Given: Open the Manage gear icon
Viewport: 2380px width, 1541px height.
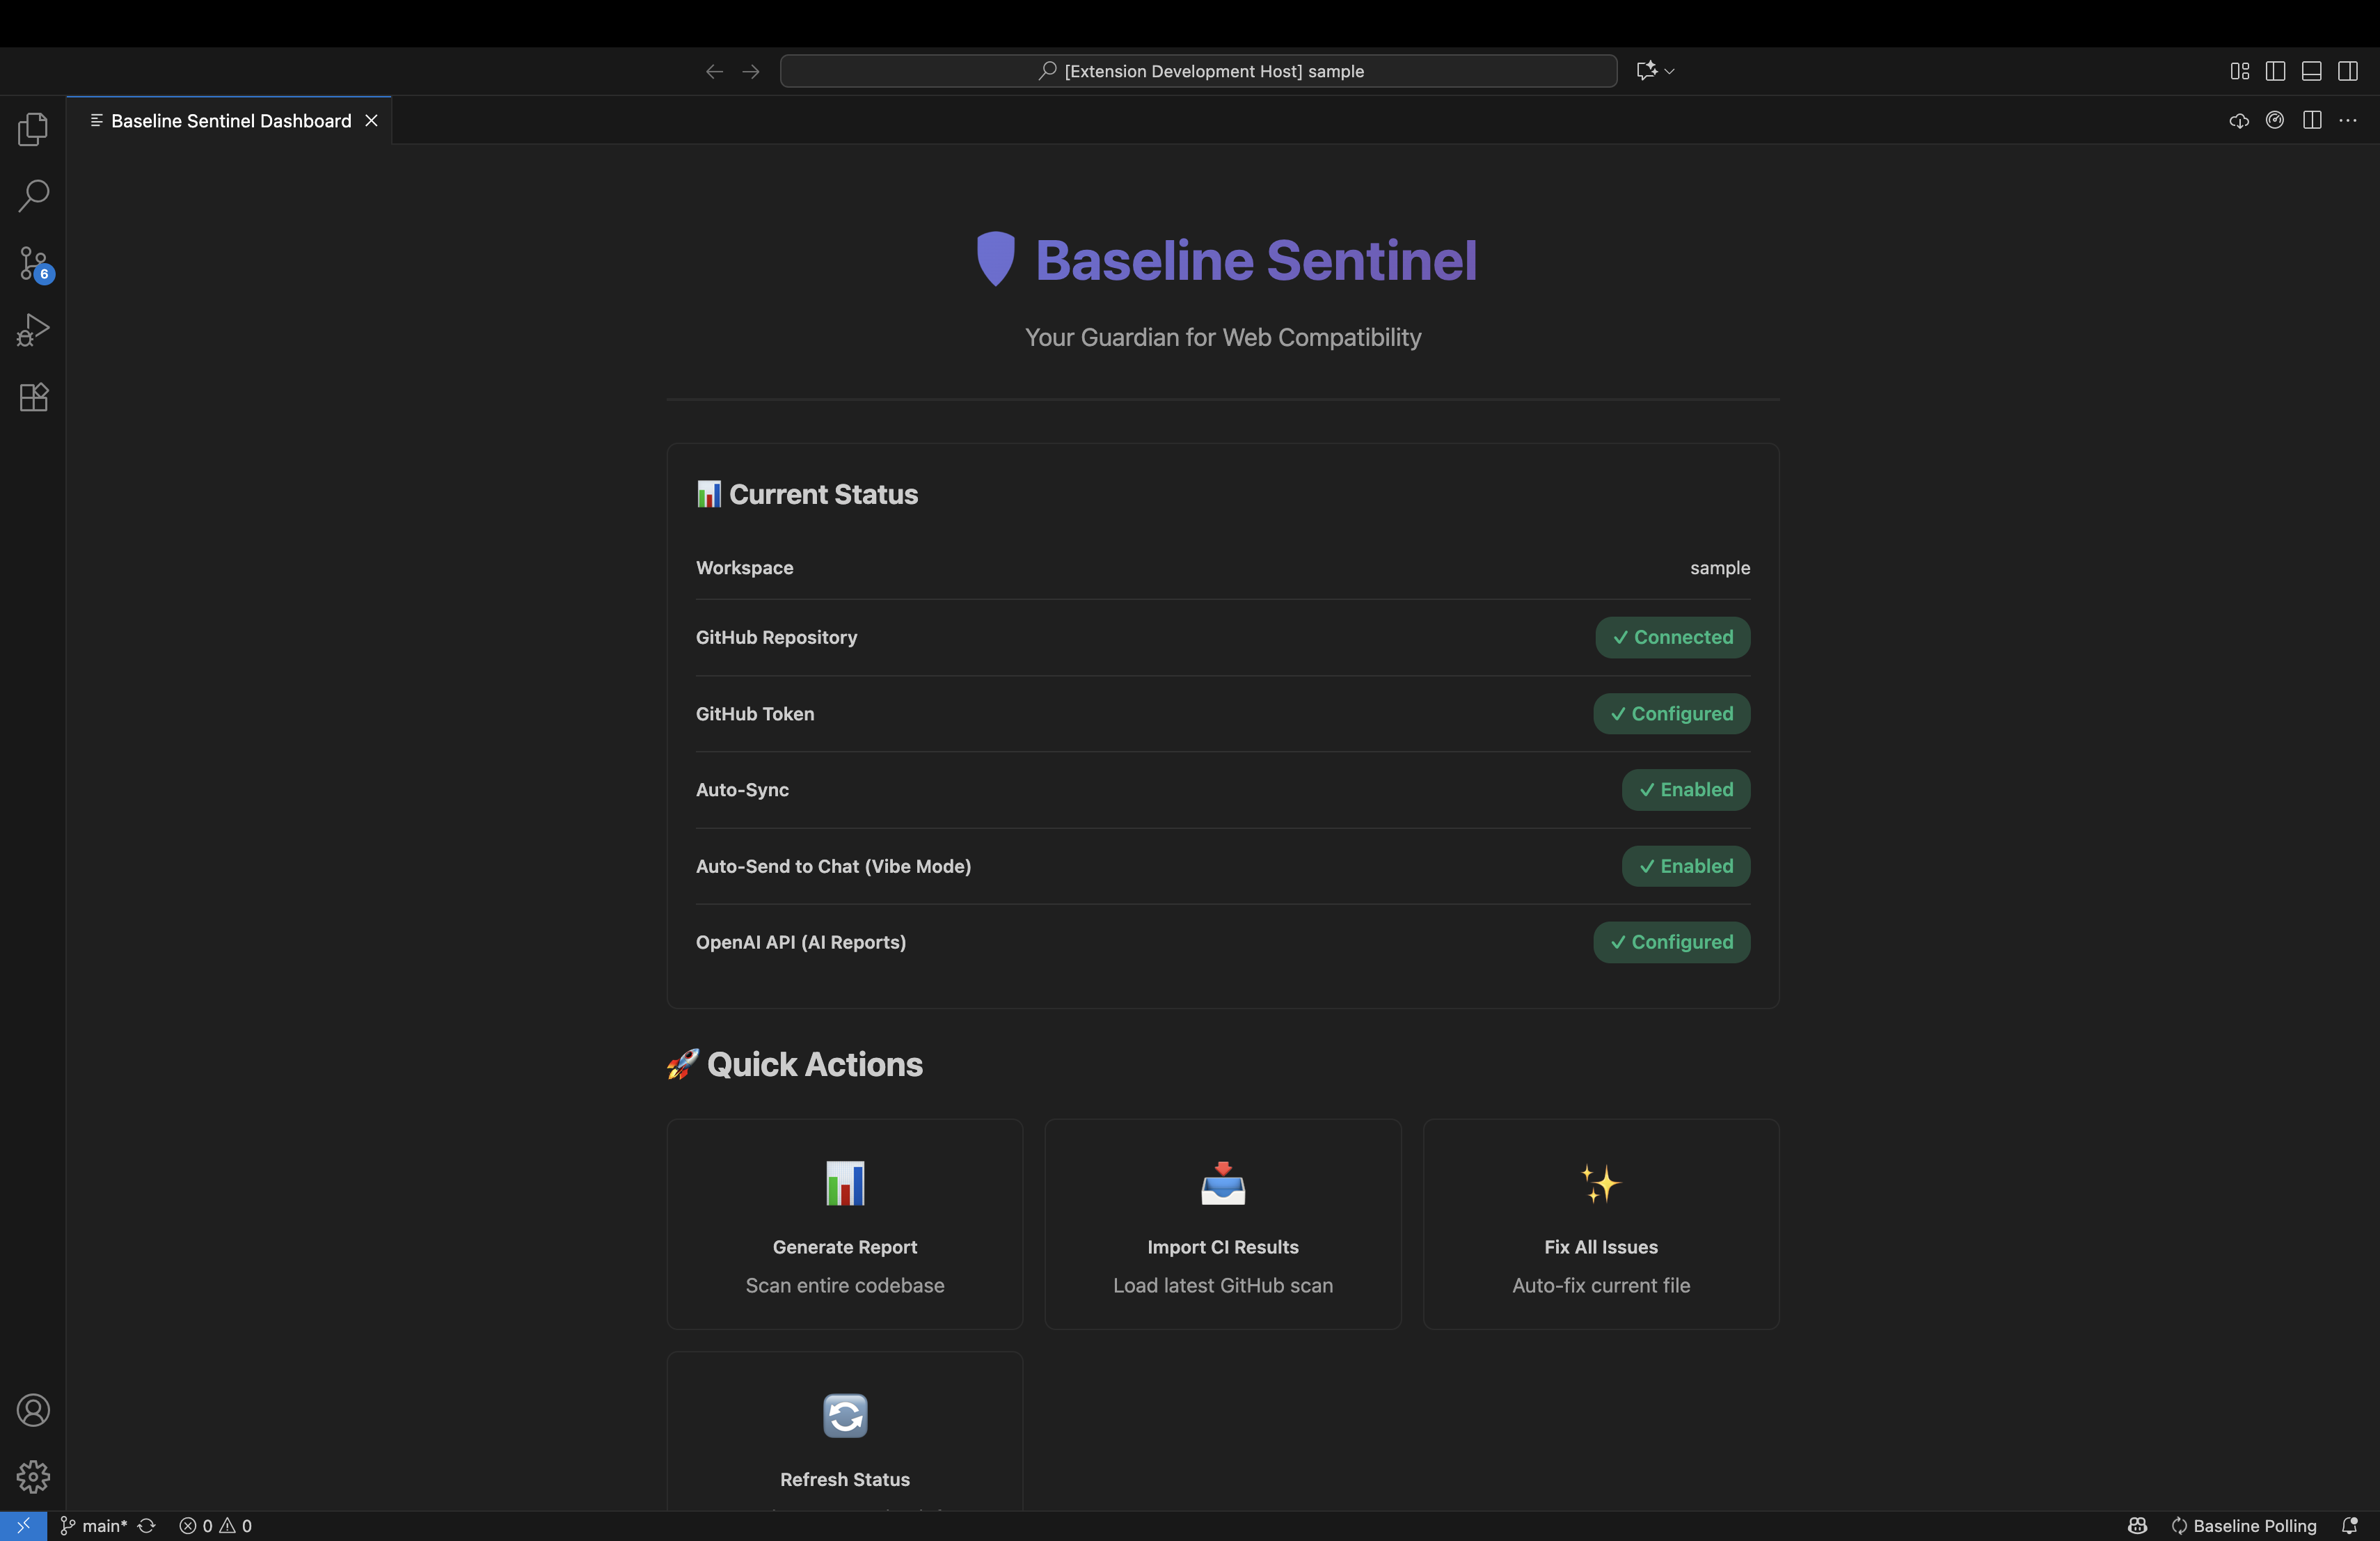Looking at the screenshot, I should click(x=33, y=1476).
